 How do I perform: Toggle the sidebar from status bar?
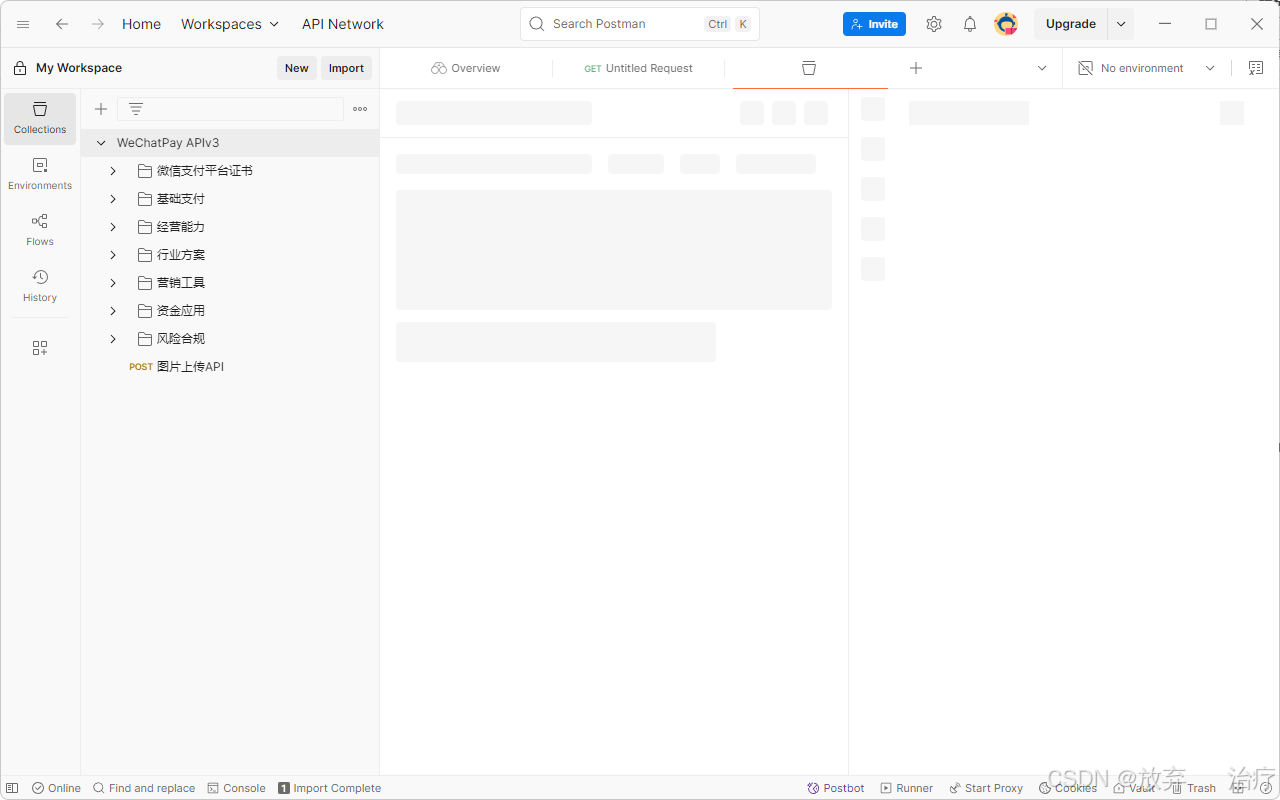point(13,788)
